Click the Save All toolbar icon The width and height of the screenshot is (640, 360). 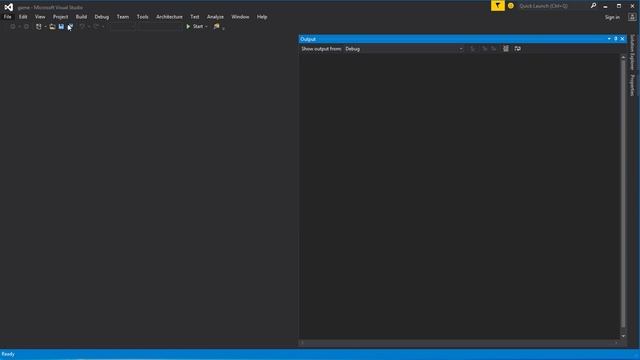(x=70, y=27)
